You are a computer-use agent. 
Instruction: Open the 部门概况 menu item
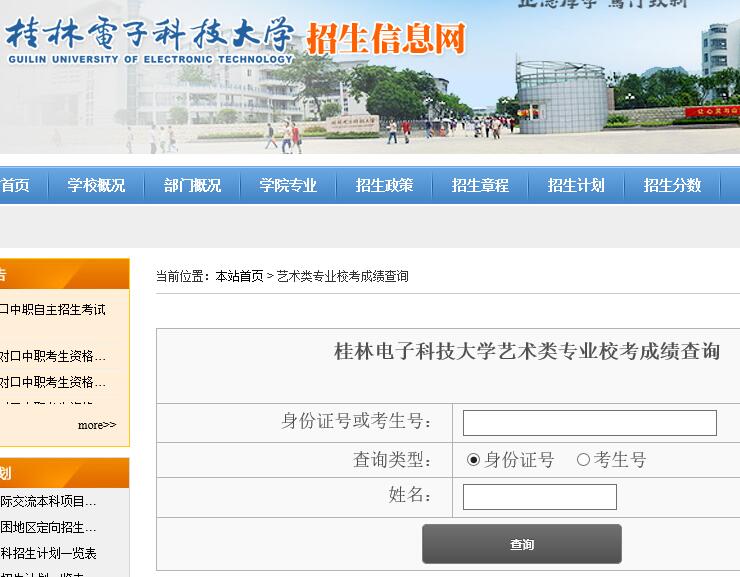pyautogui.click(x=192, y=185)
